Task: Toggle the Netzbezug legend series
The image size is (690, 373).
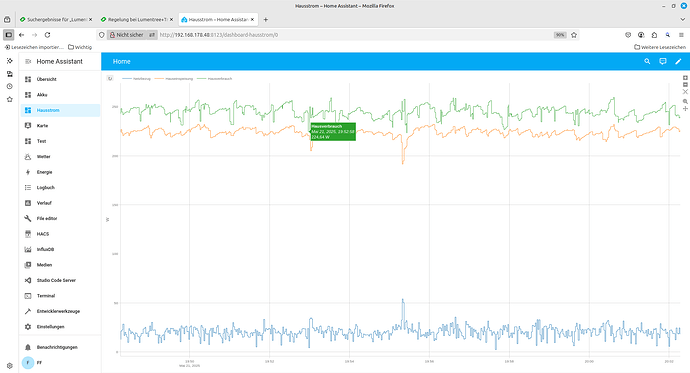Action: [x=136, y=79]
